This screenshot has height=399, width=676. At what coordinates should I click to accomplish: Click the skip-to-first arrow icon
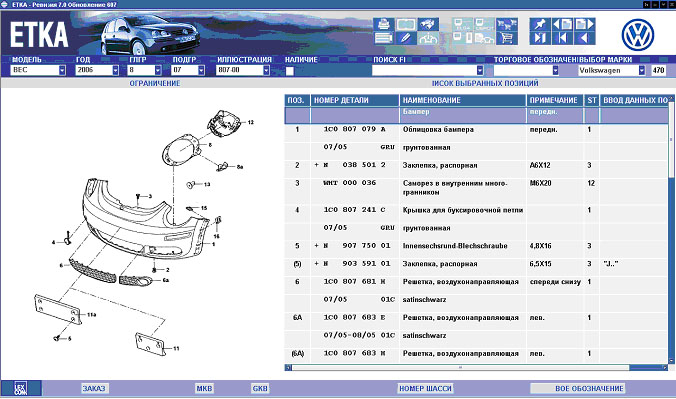pos(562,38)
